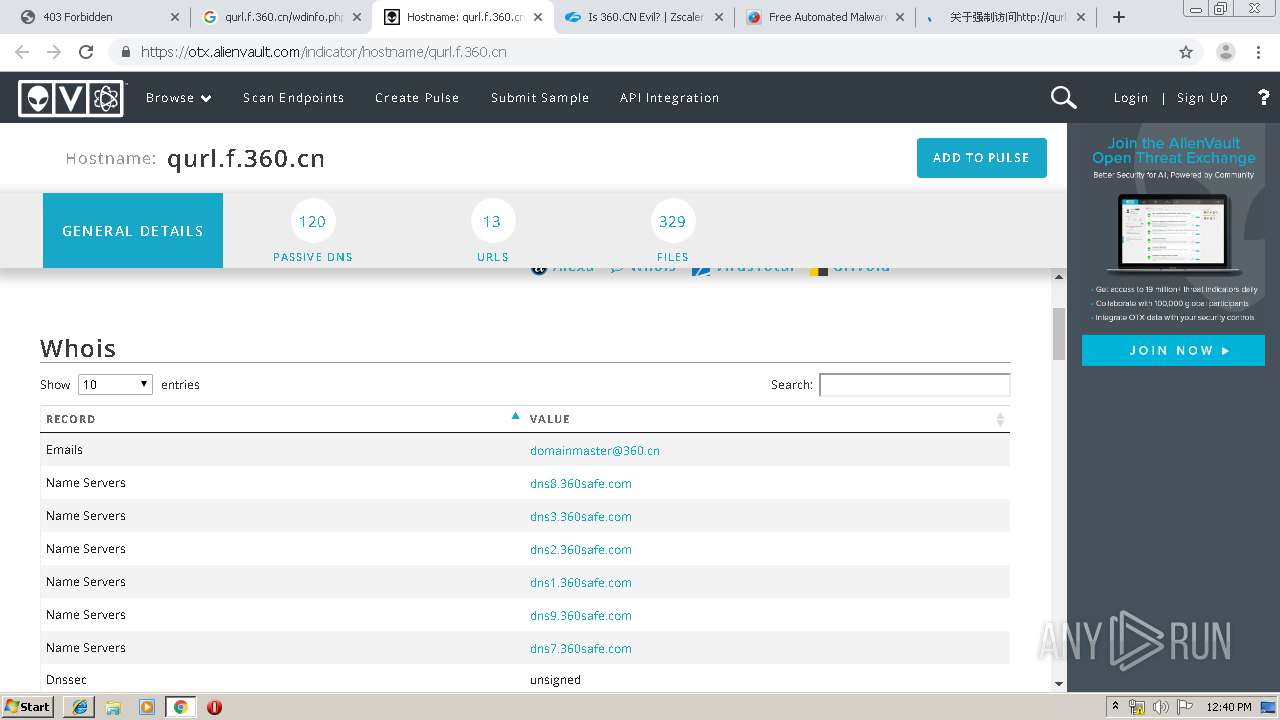Open dns1.360safe.com link
Viewport: 1280px width, 720px height.
click(581, 583)
